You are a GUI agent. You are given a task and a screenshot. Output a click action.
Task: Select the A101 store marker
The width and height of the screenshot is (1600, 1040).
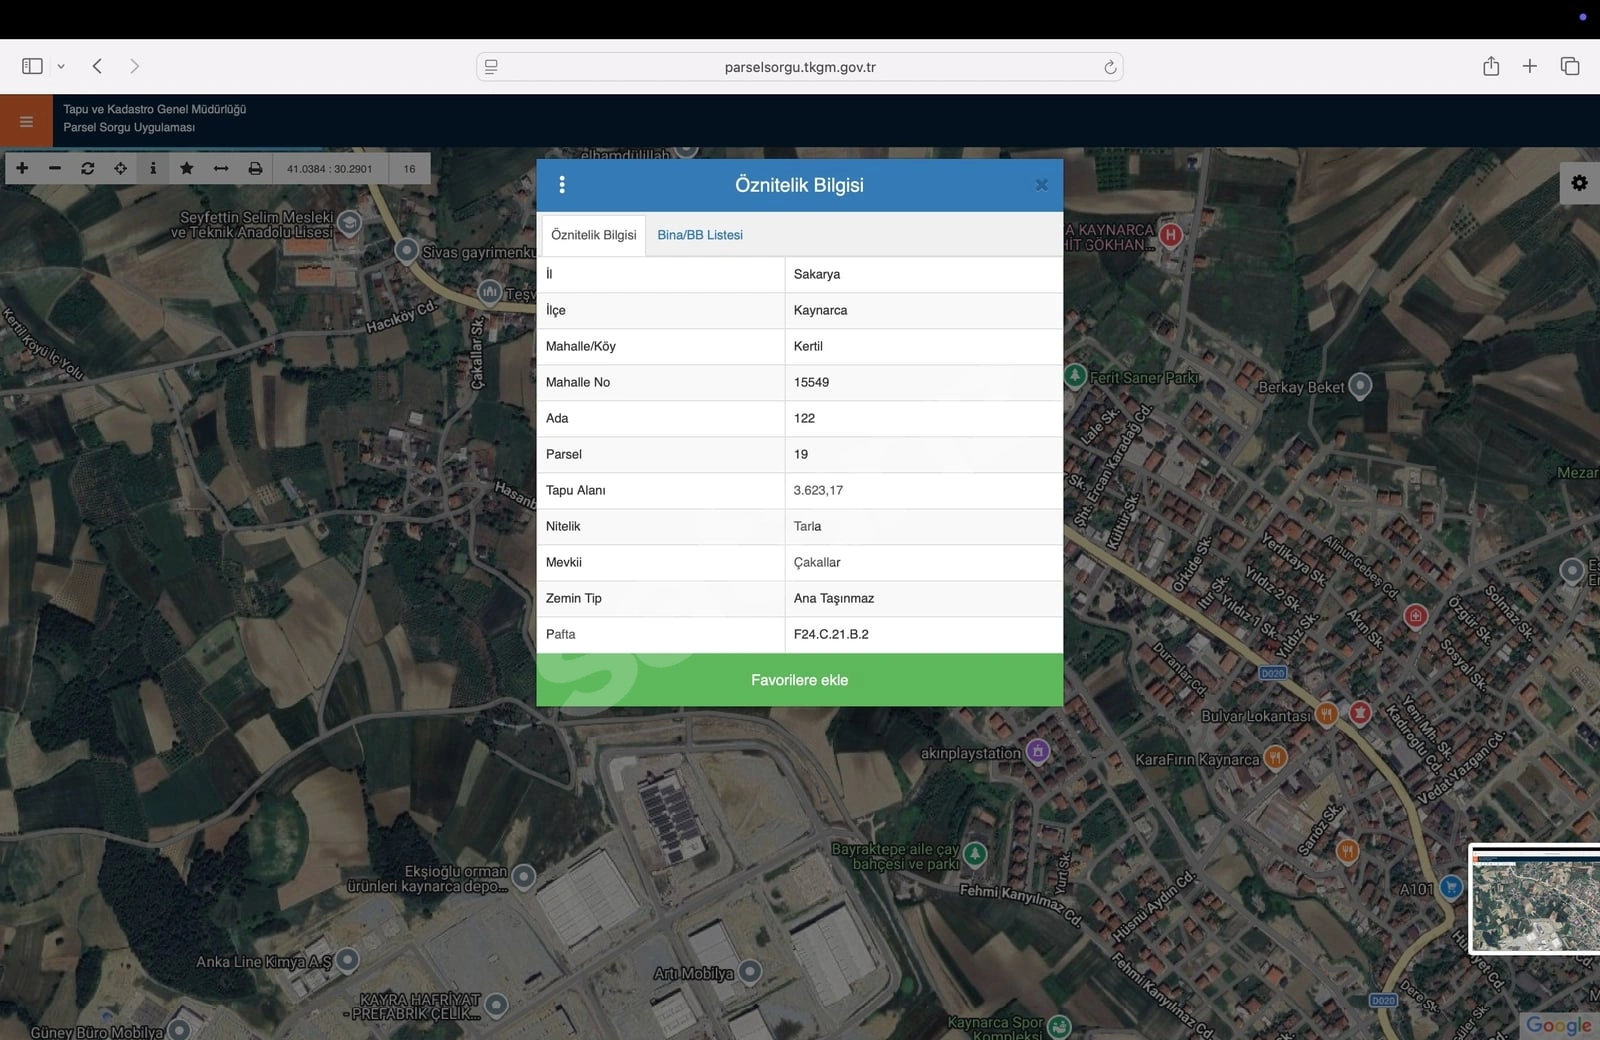coord(1451,887)
